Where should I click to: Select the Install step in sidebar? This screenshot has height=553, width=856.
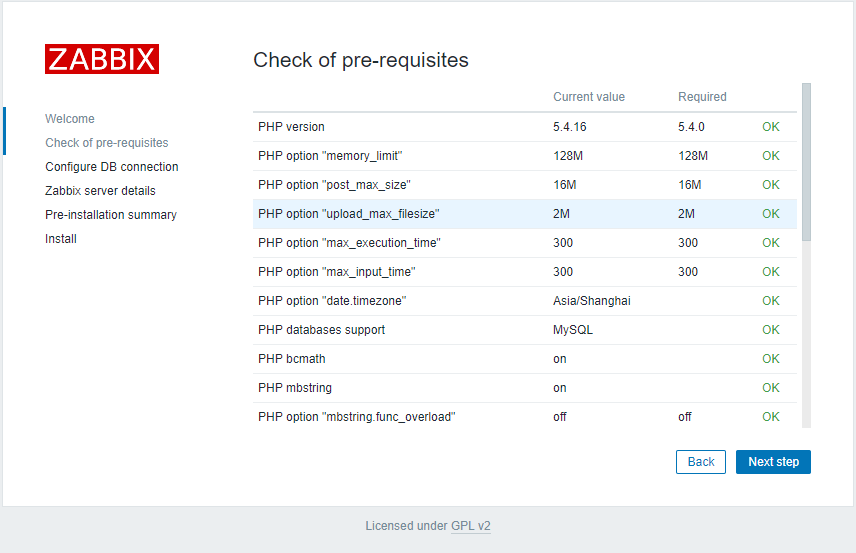pyautogui.click(x=61, y=239)
